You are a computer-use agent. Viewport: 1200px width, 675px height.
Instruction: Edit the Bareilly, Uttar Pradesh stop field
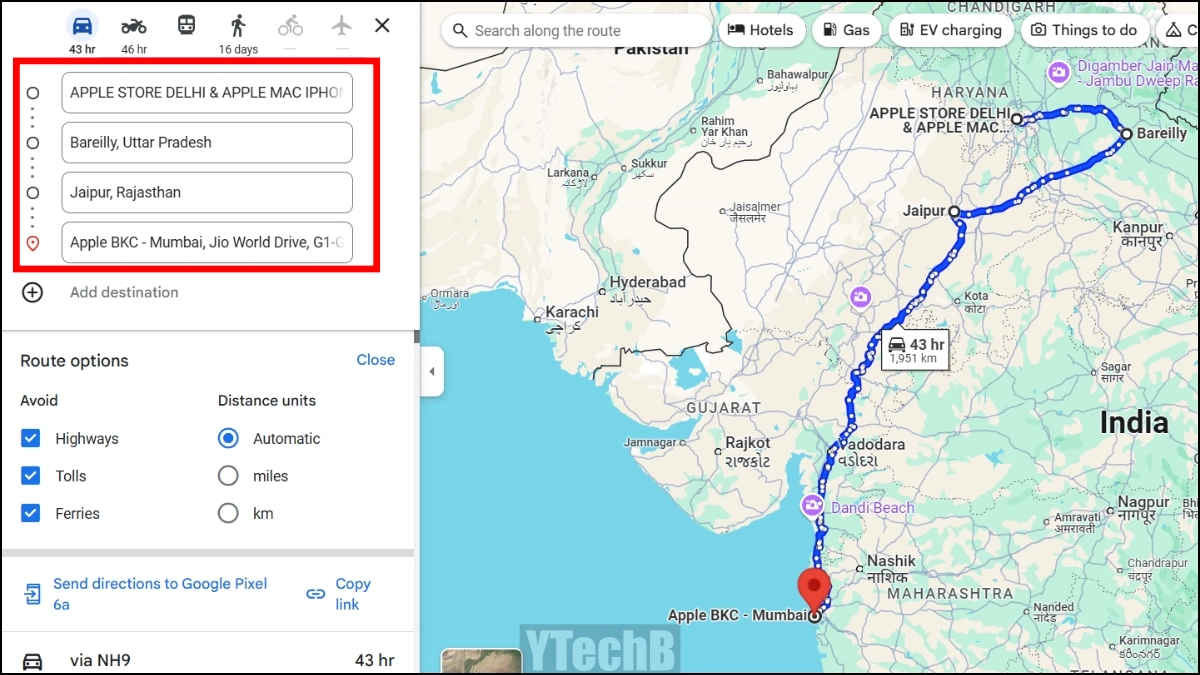point(207,142)
